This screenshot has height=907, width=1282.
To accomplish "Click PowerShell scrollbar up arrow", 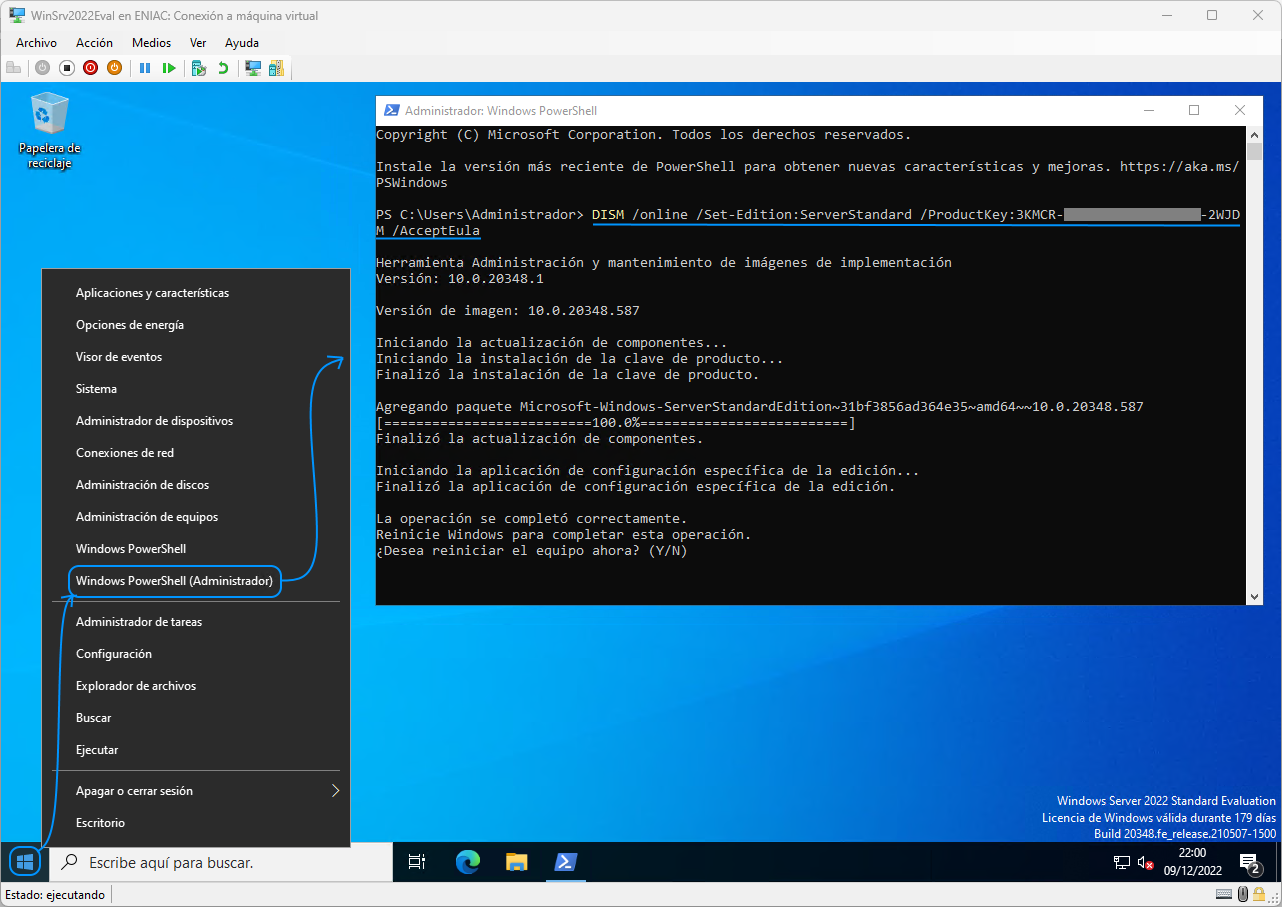I will click(x=1255, y=133).
